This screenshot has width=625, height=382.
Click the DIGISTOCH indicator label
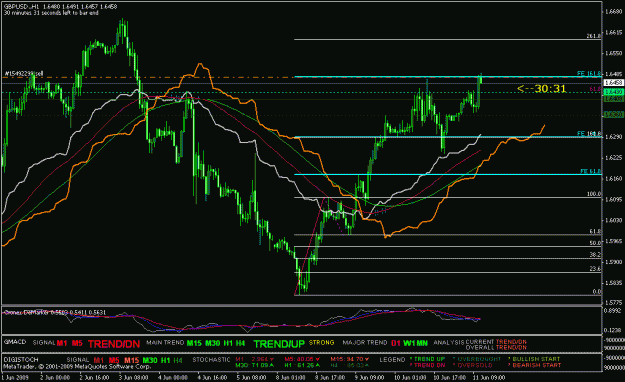(20, 359)
